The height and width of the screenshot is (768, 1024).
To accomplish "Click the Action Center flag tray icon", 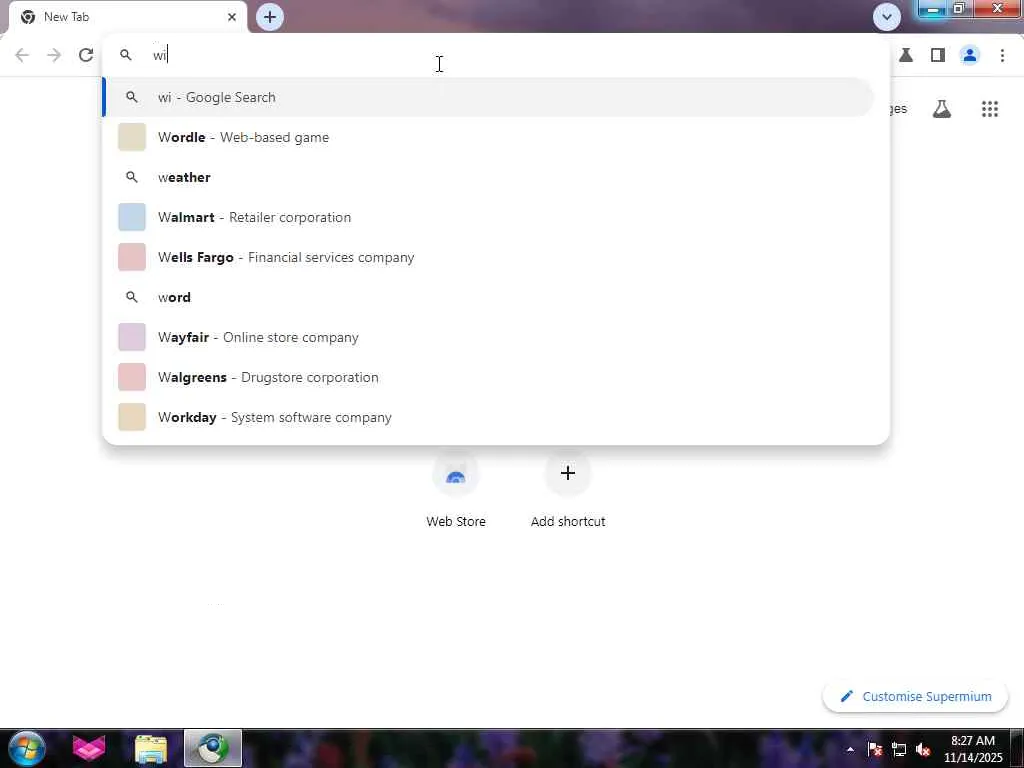I will pyautogui.click(x=875, y=749).
